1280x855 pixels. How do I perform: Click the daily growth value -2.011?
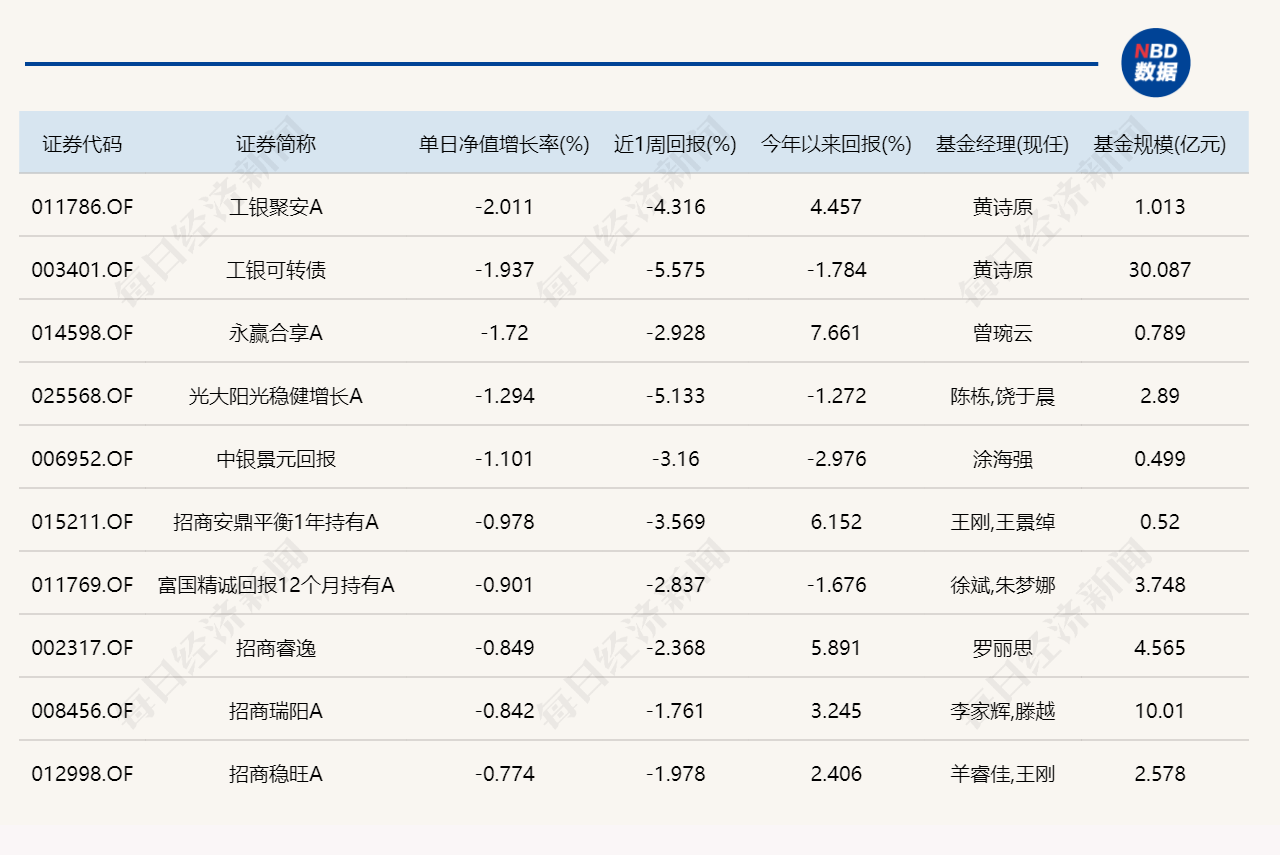click(504, 207)
